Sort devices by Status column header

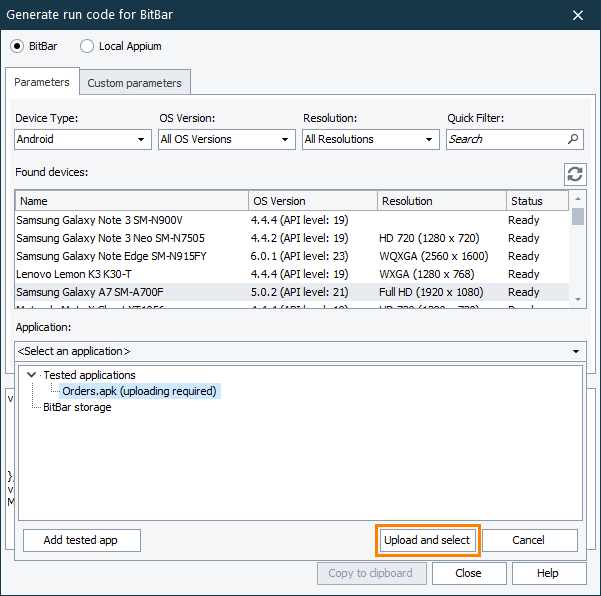click(x=537, y=201)
